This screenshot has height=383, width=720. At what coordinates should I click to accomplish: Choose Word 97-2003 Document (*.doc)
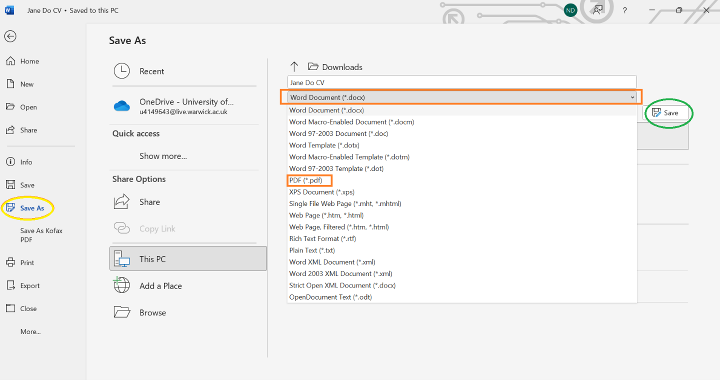point(338,134)
